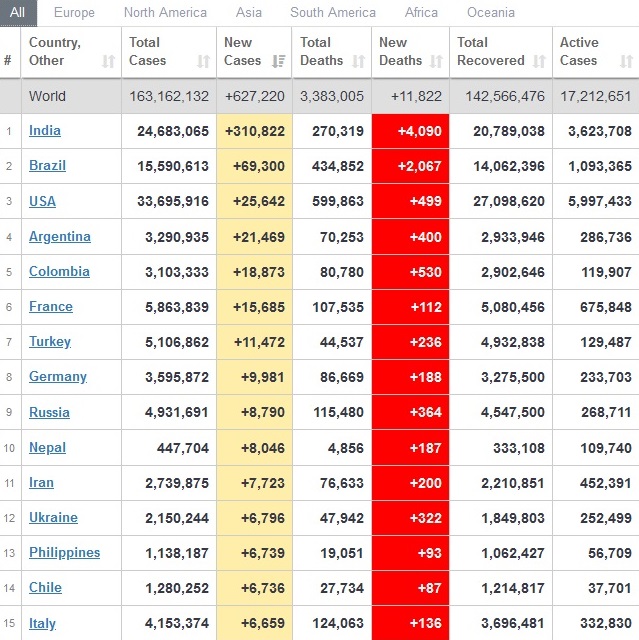Select the Oceania tab
Image resolution: width=639 pixels, height=640 pixels.
(491, 13)
